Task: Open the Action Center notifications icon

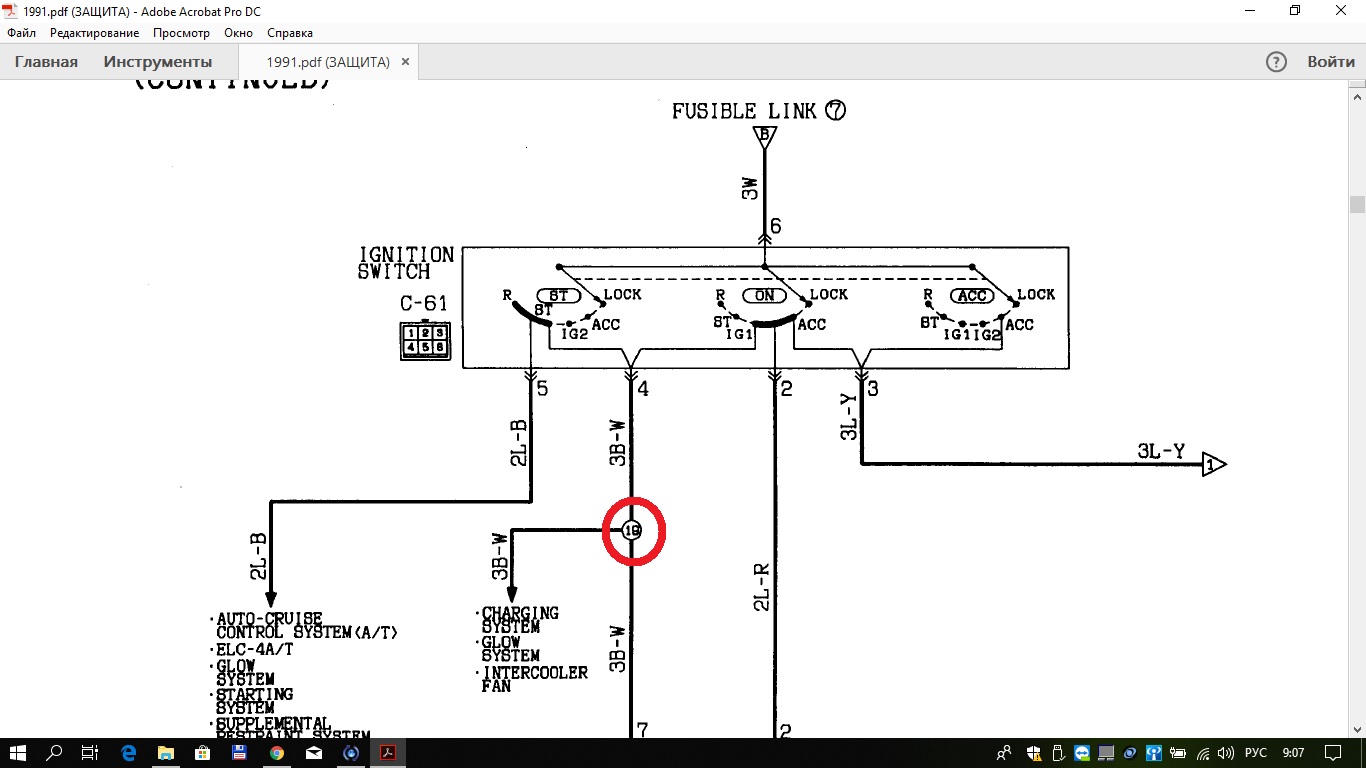Action: tap(1332, 753)
